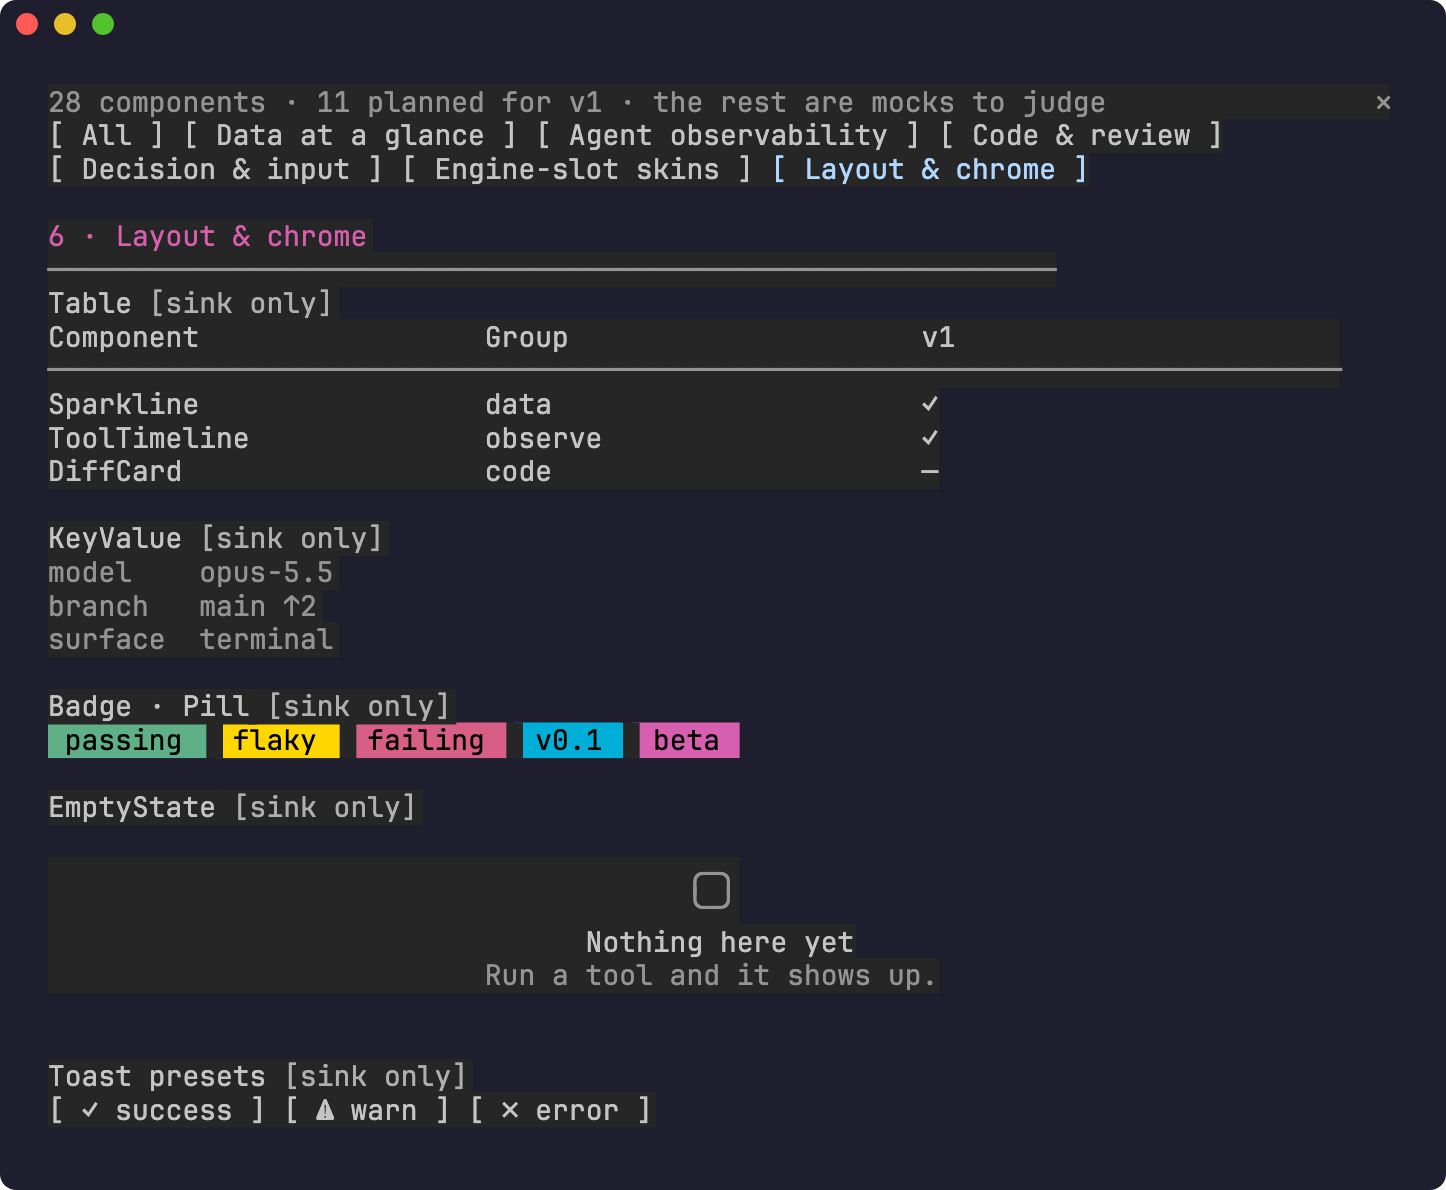Viewport: 1446px width, 1190px height.
Task: Click the DiffCard v1 dash mark
Action: (x=930, y=472)
